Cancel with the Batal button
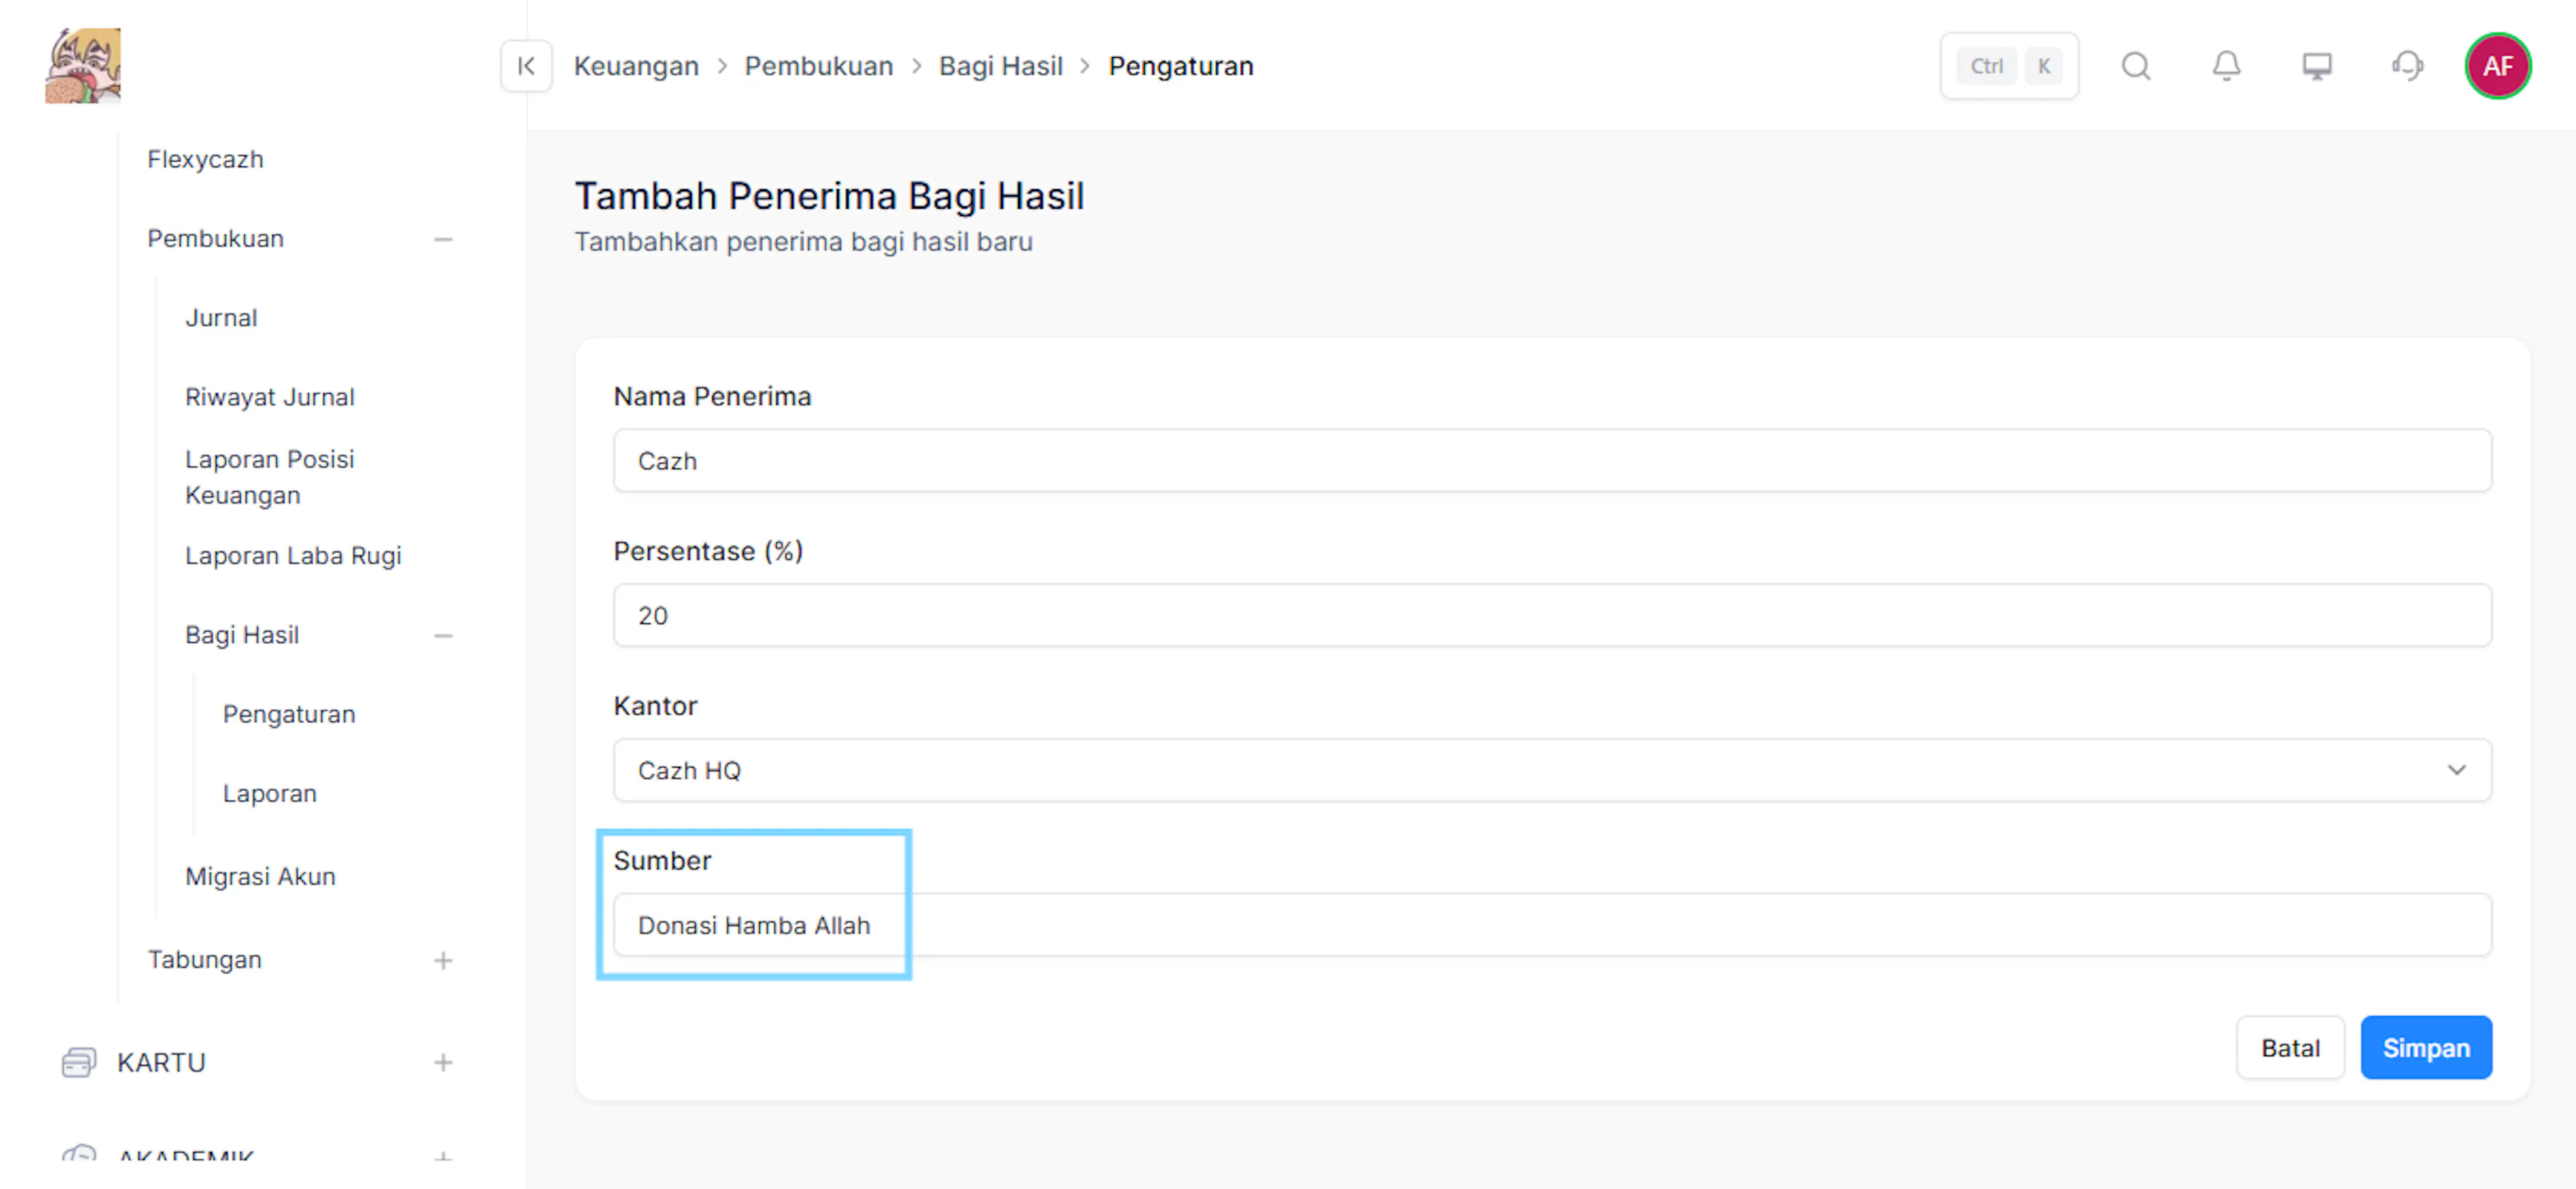2576x1189 pixels. [x=2290, y=1047]
